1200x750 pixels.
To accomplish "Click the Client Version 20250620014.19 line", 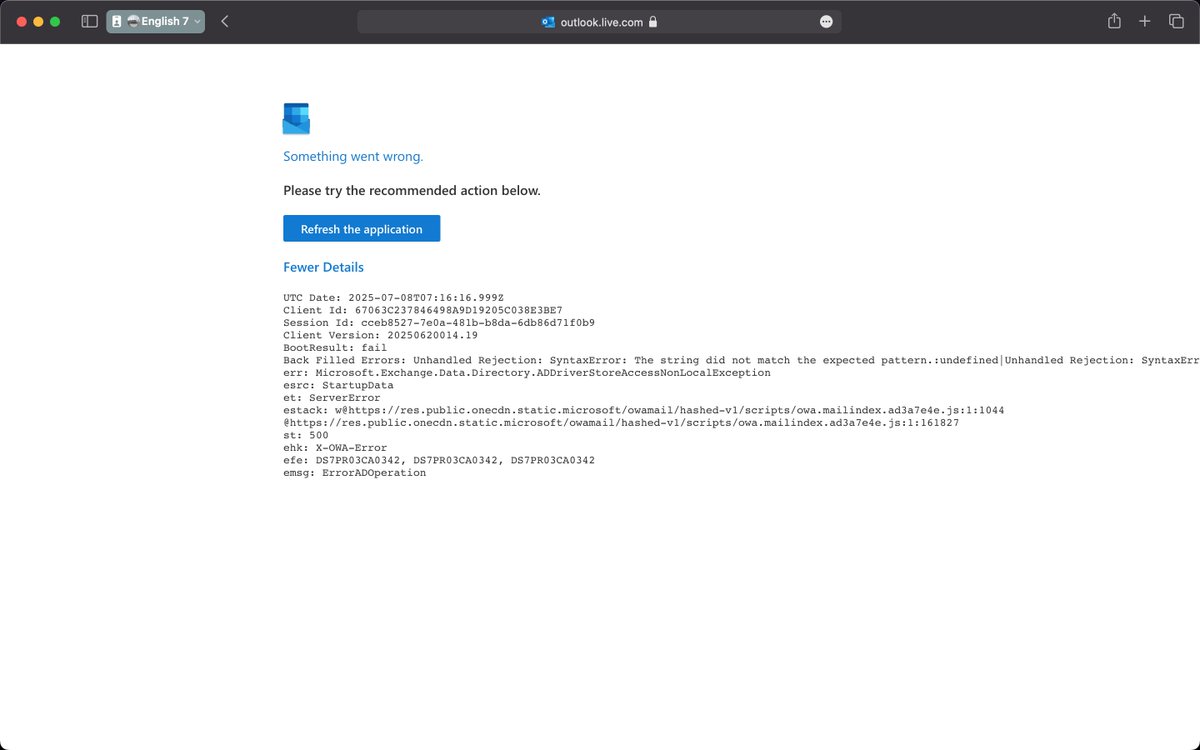I will pos(380,335).
